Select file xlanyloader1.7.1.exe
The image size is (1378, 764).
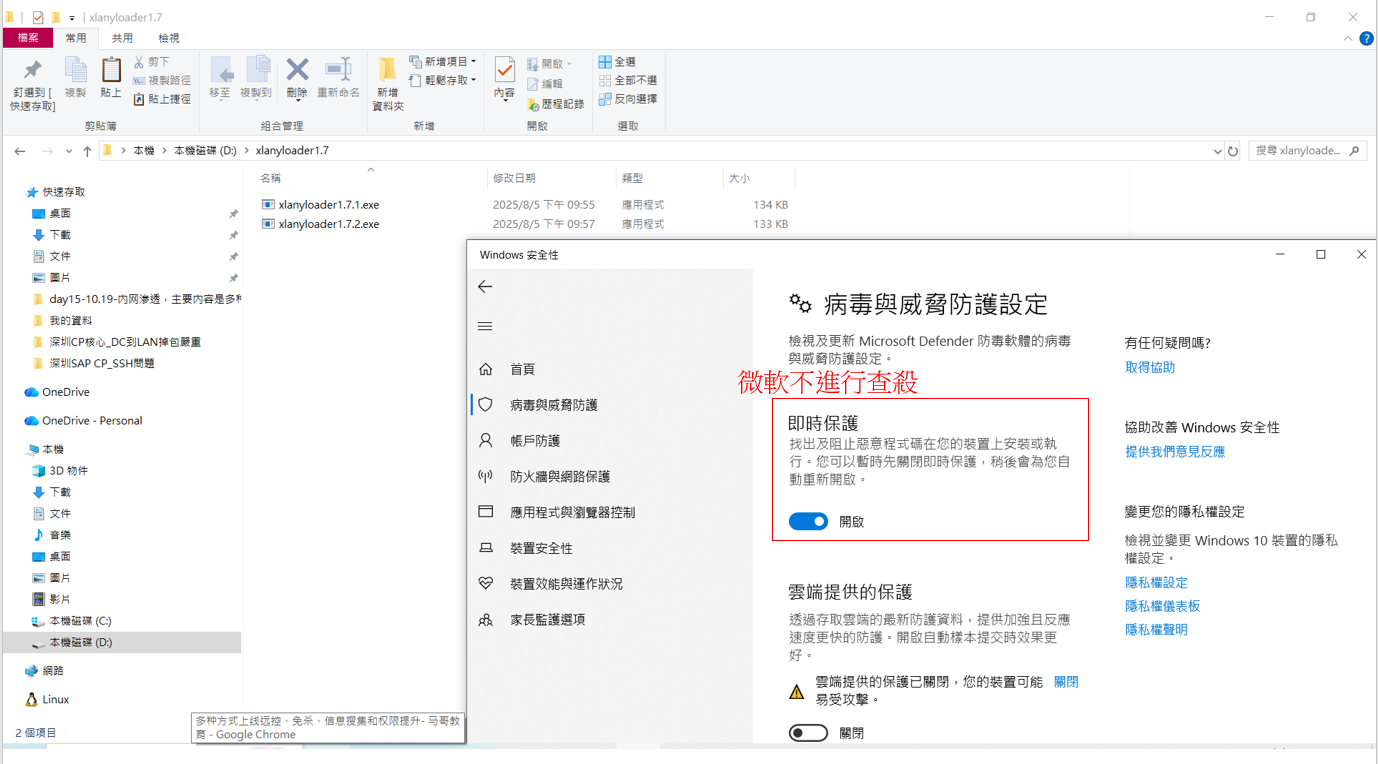point(329,205)
